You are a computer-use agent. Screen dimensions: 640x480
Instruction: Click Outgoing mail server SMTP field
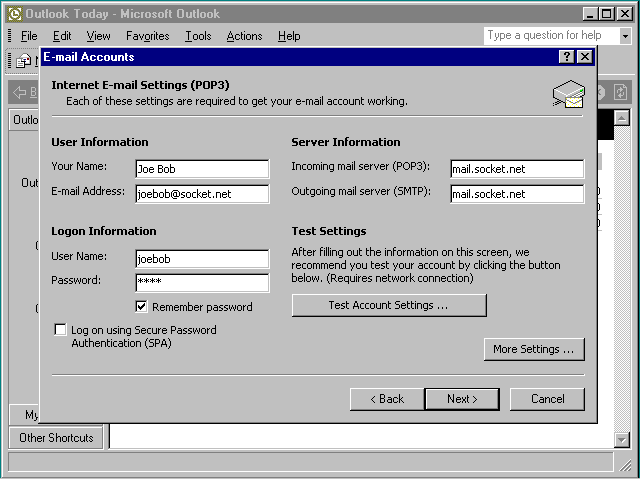[517, 193]
